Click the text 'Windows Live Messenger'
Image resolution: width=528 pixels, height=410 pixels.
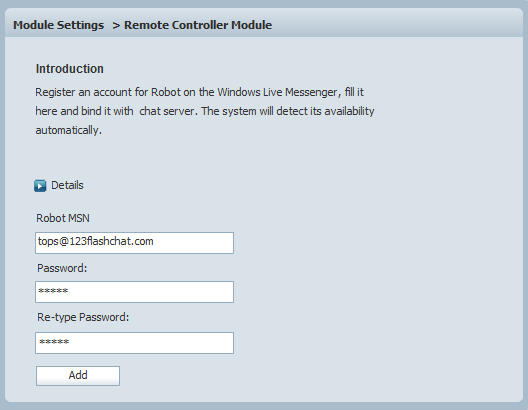coord(277,92)
